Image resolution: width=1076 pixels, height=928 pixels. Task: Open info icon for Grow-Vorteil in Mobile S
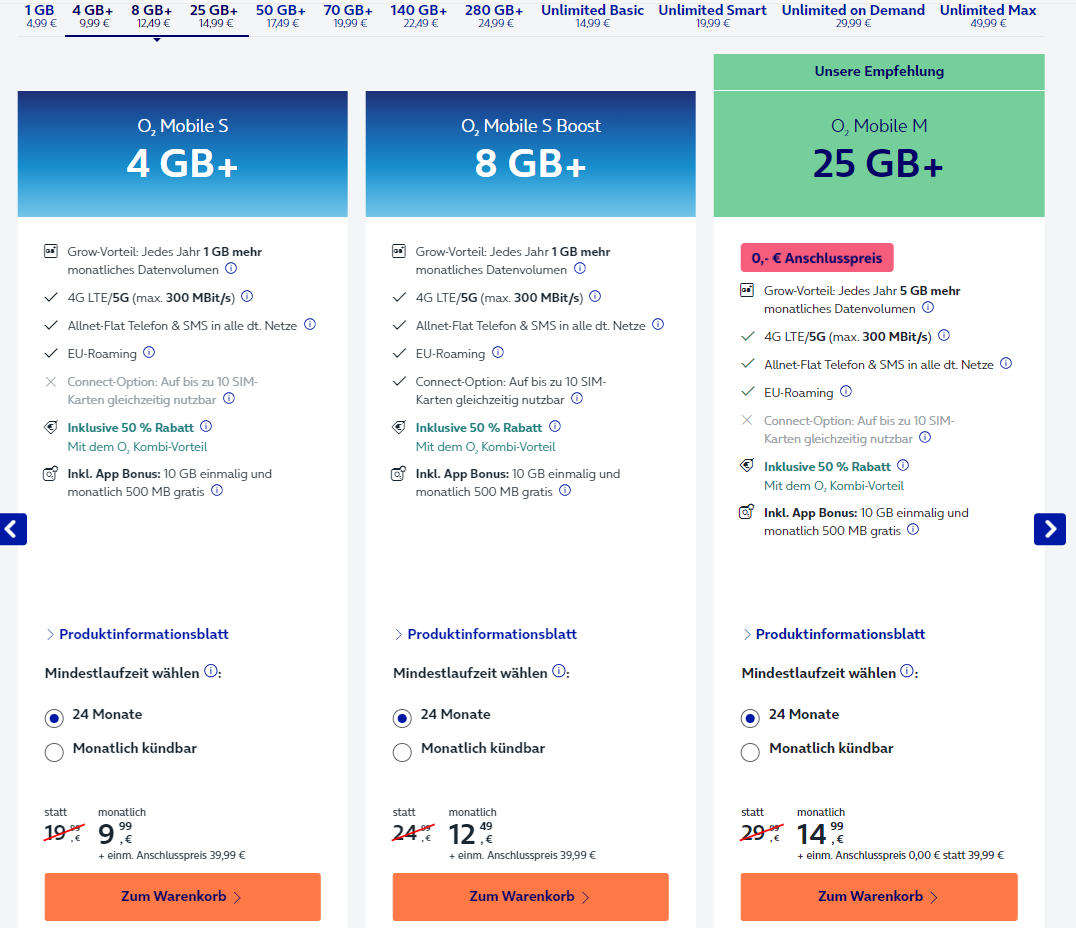pos(231,268)
